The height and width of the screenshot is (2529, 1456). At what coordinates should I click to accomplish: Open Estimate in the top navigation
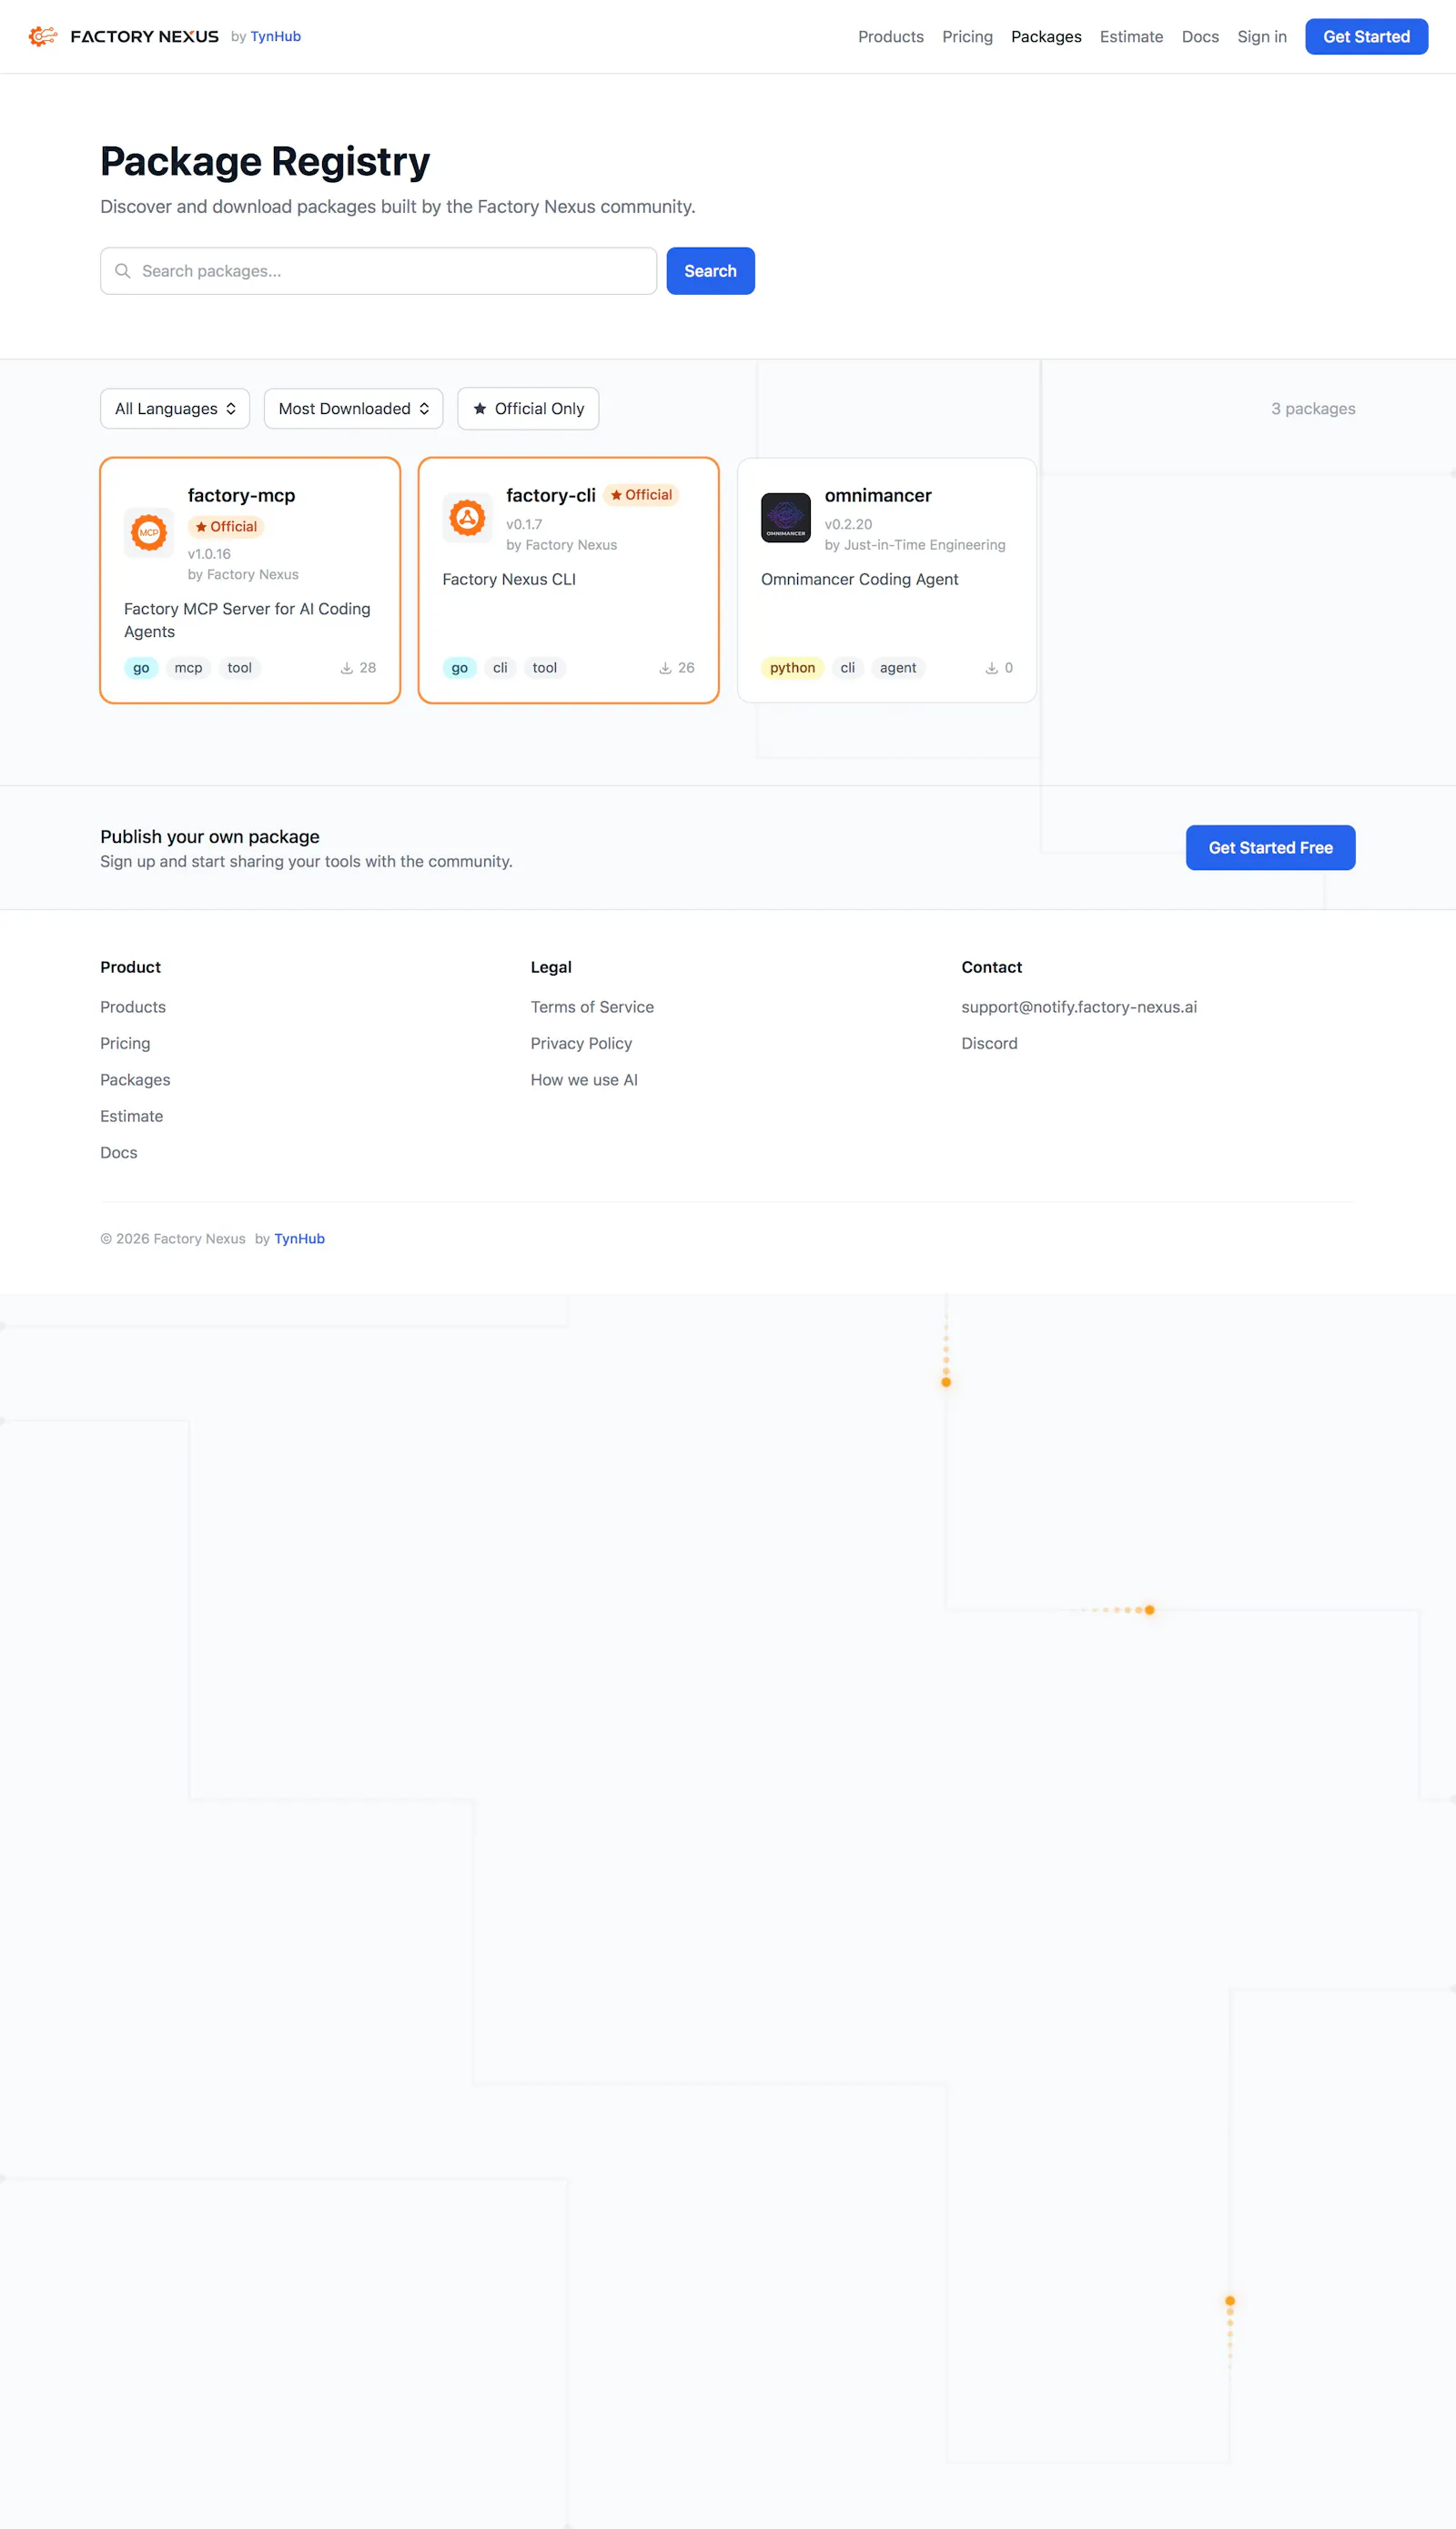[1131, 37]
